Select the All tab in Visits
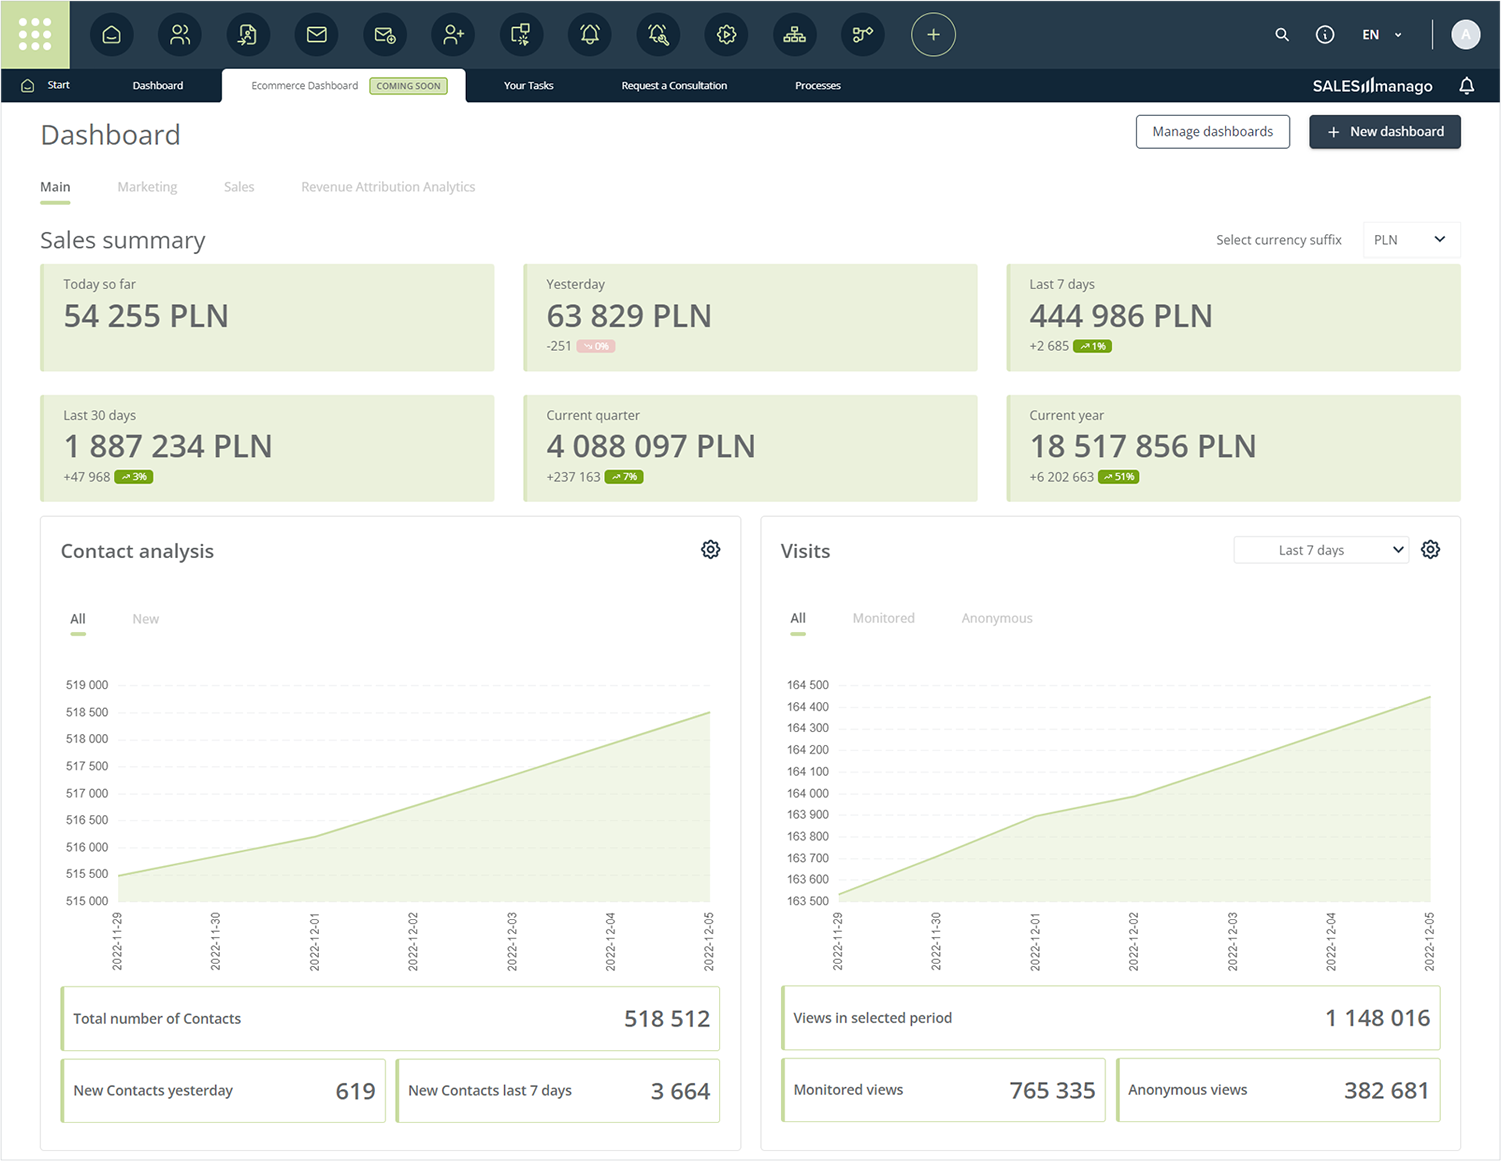 coord(798,618)
